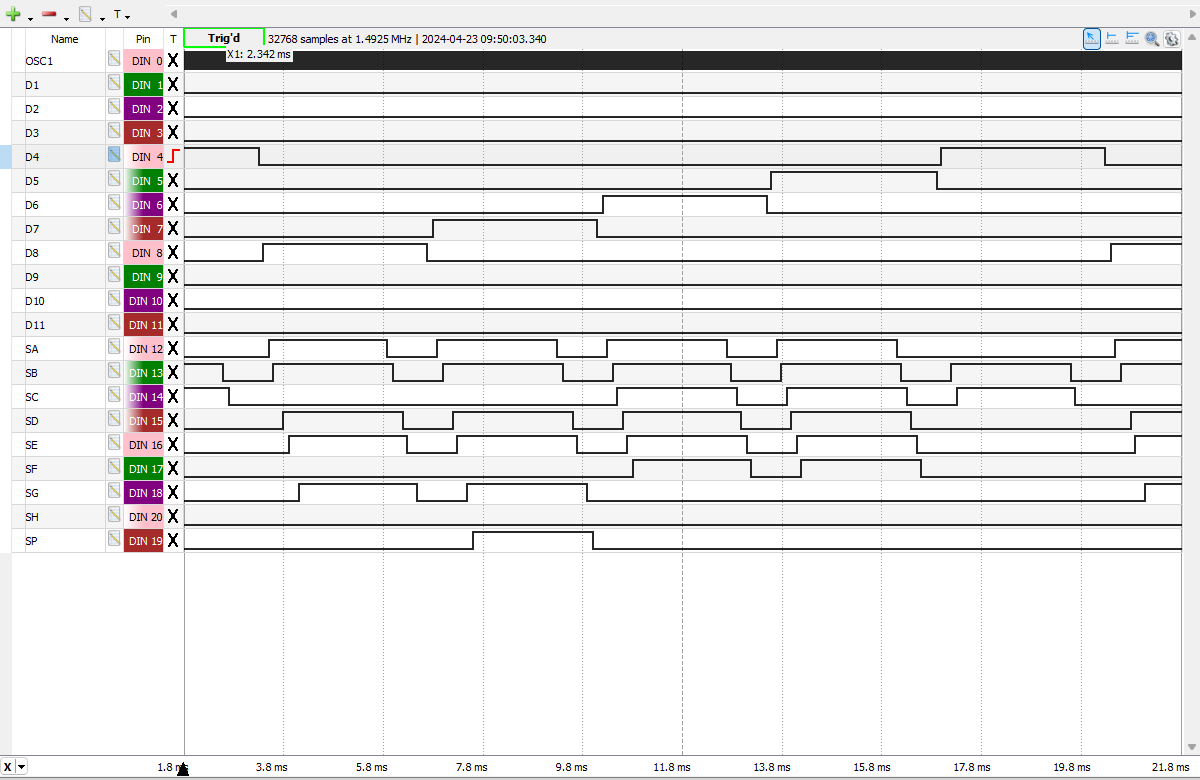Click the green DIN 5 pin cell
Image resolution: width=1200 pixels, height=780 pixels.
[x=144, y=180]
